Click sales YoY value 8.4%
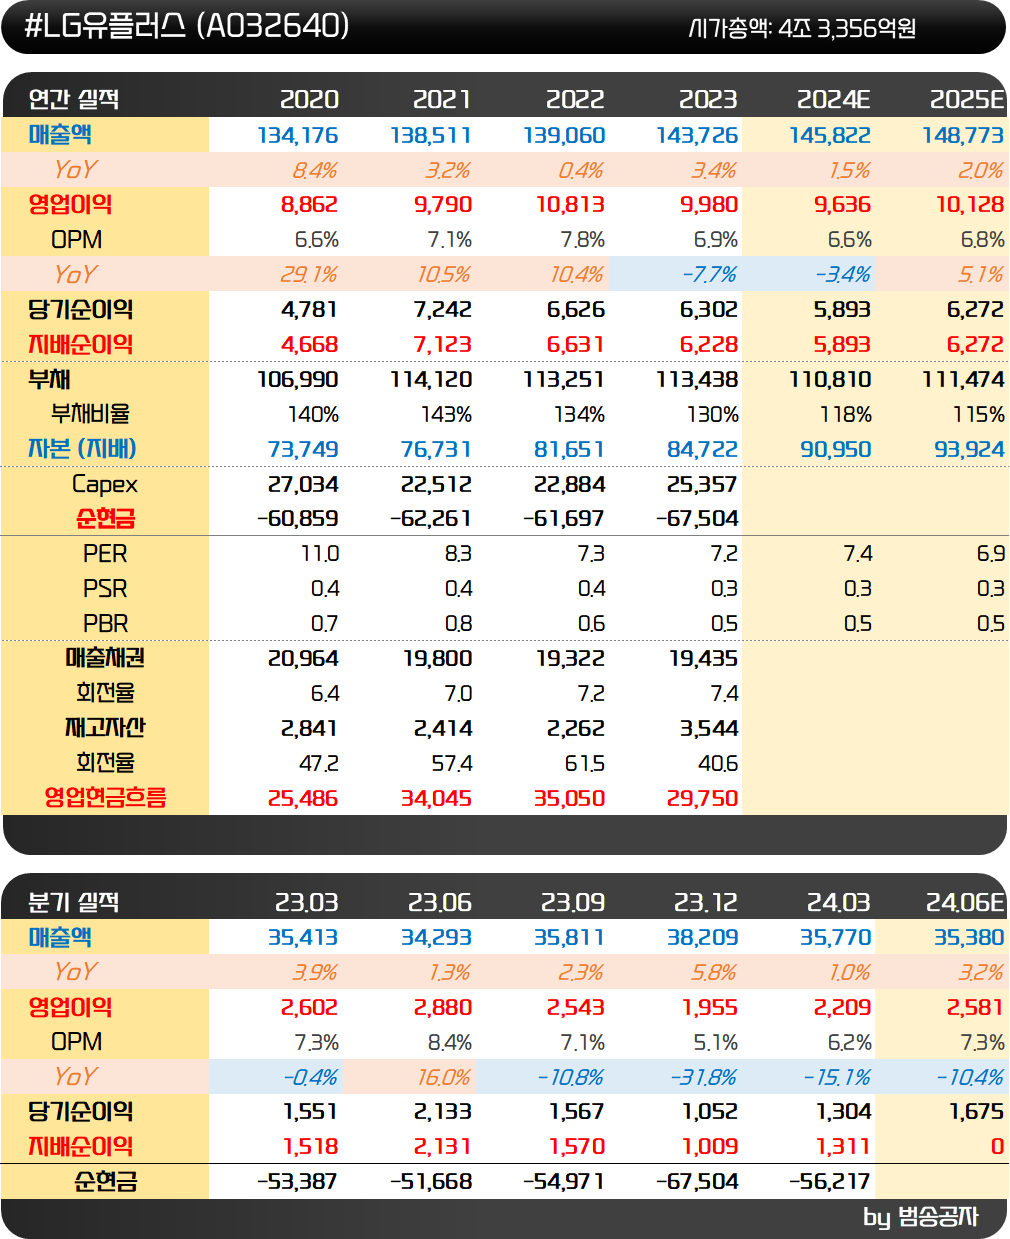This screenshot has height=1239, width=1010. click(x=315, y=170)
